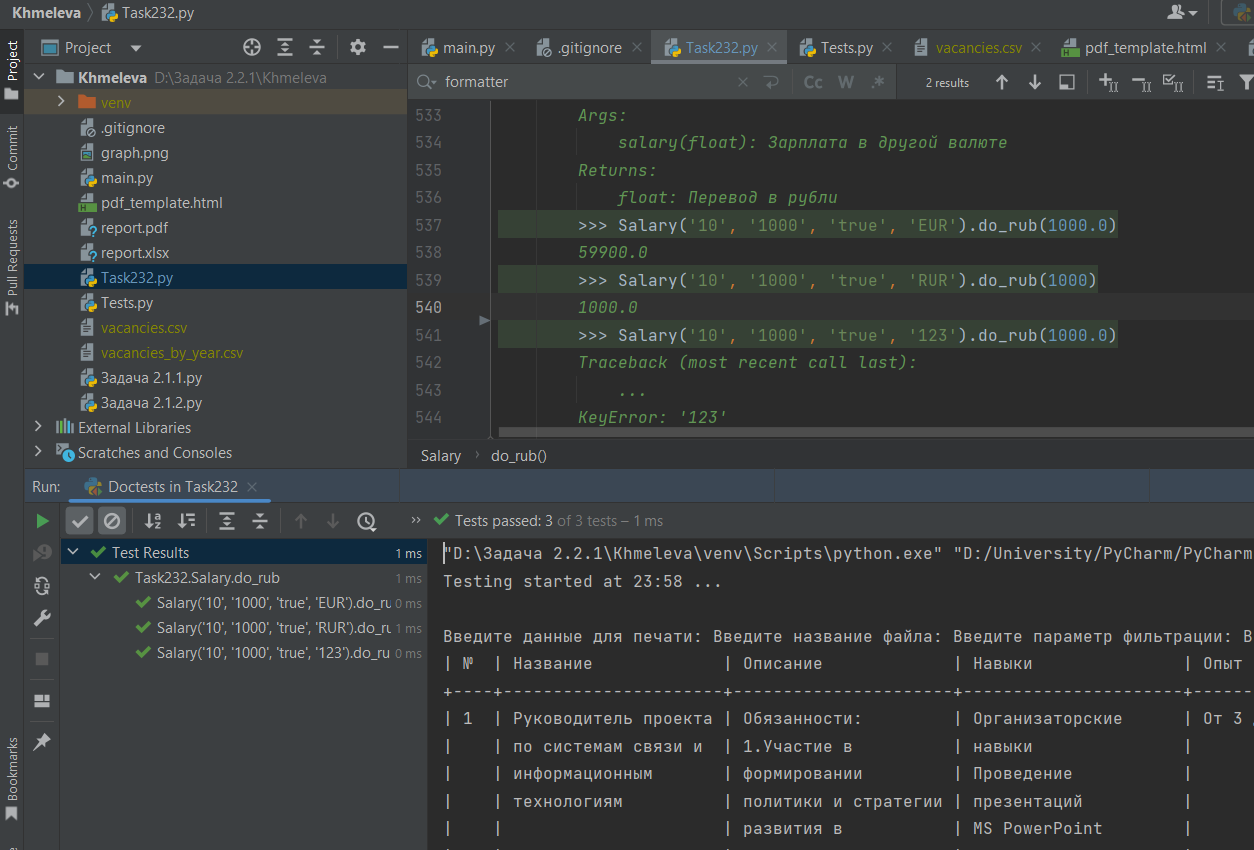
Task: Click the Filter Search Results funnel icon
Action: tap(1246, 82)
